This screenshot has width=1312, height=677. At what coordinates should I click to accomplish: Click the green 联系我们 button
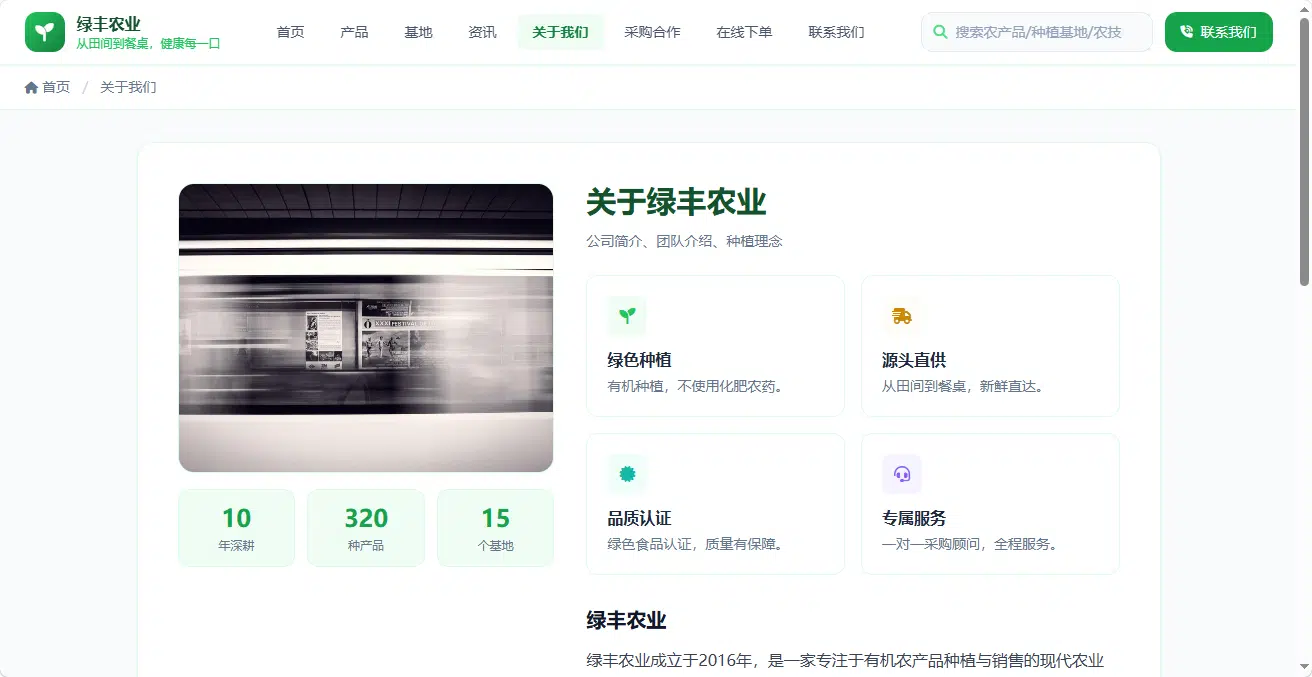[x=1218, y=32]
